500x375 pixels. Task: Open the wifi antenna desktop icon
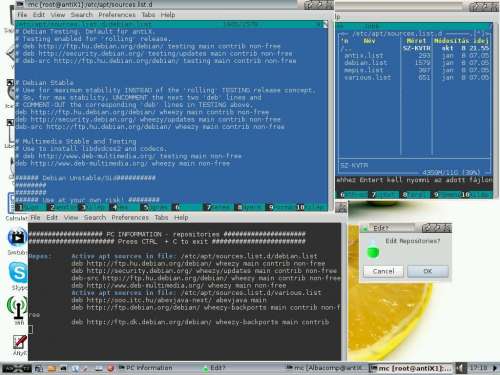point(18,307)
